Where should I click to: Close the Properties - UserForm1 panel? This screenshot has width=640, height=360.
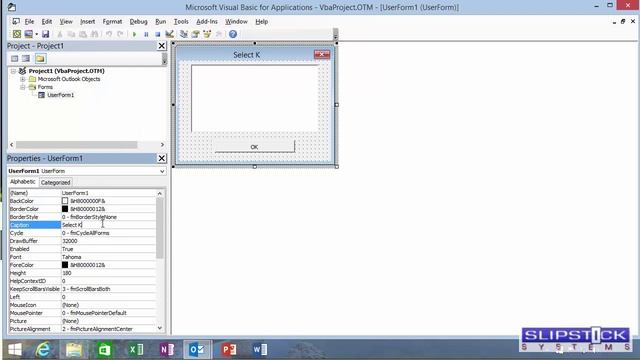click(162, 158)
